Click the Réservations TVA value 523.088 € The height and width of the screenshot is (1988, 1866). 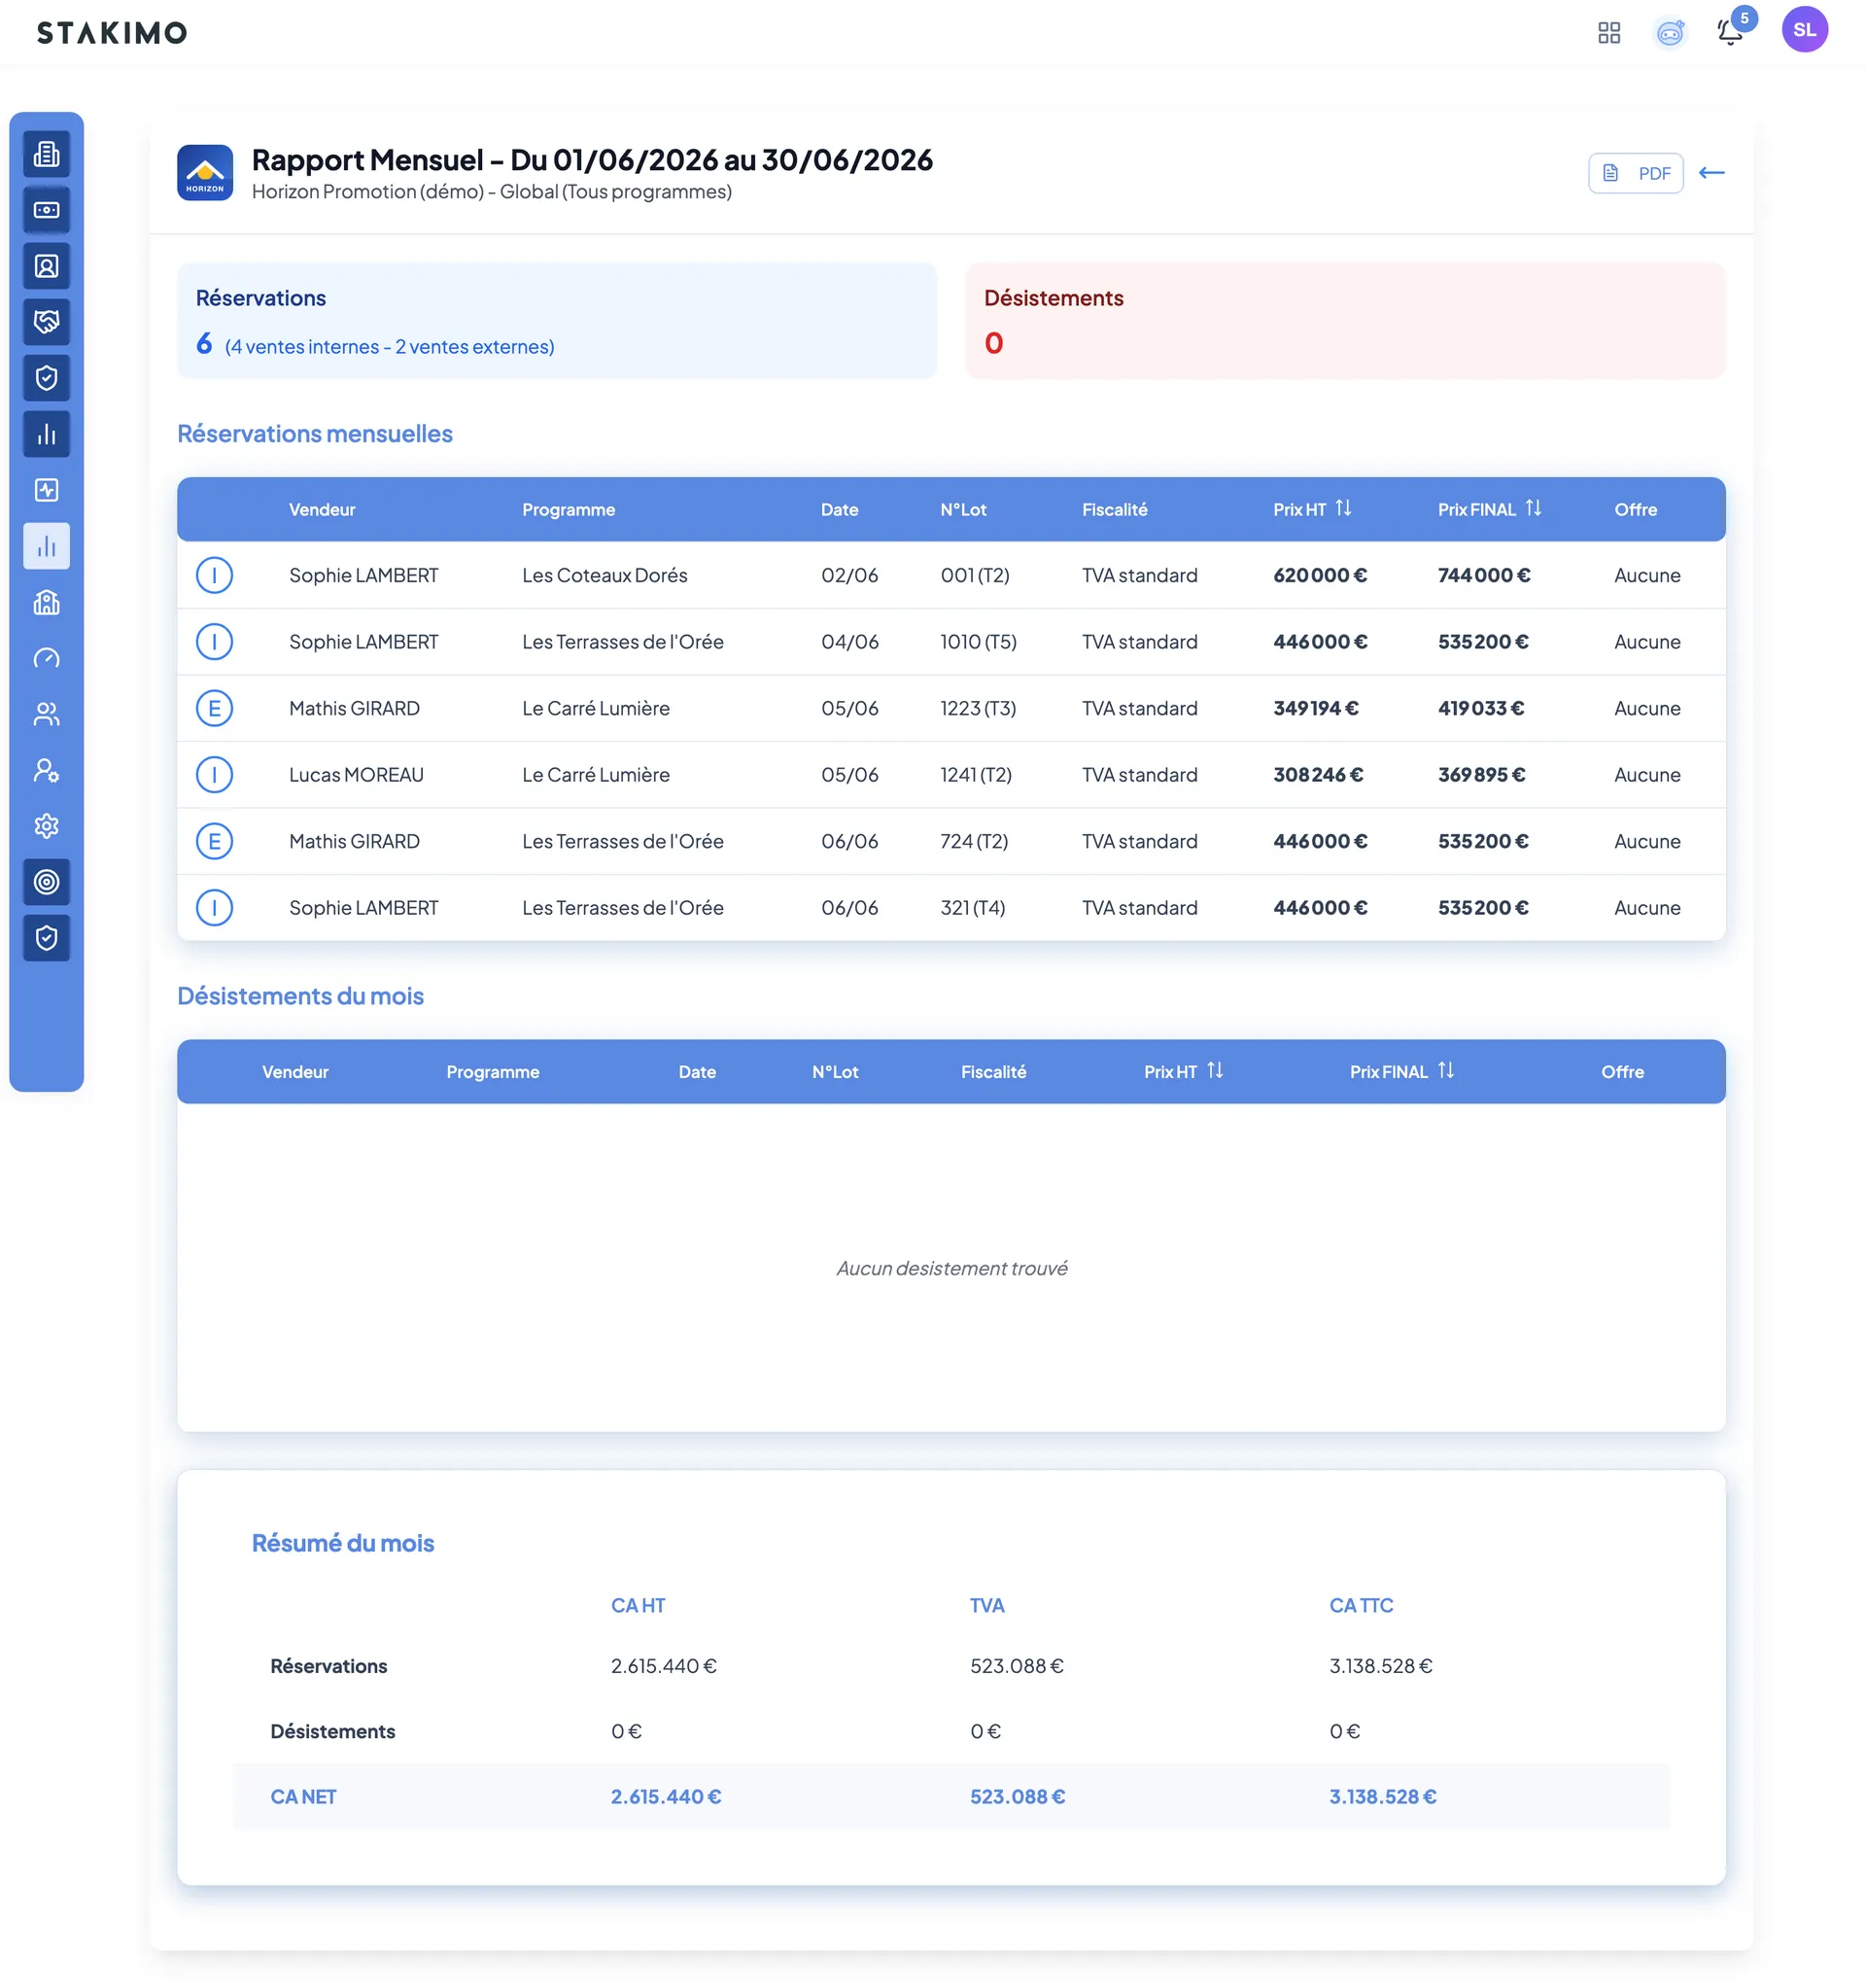(1016, 1666)
